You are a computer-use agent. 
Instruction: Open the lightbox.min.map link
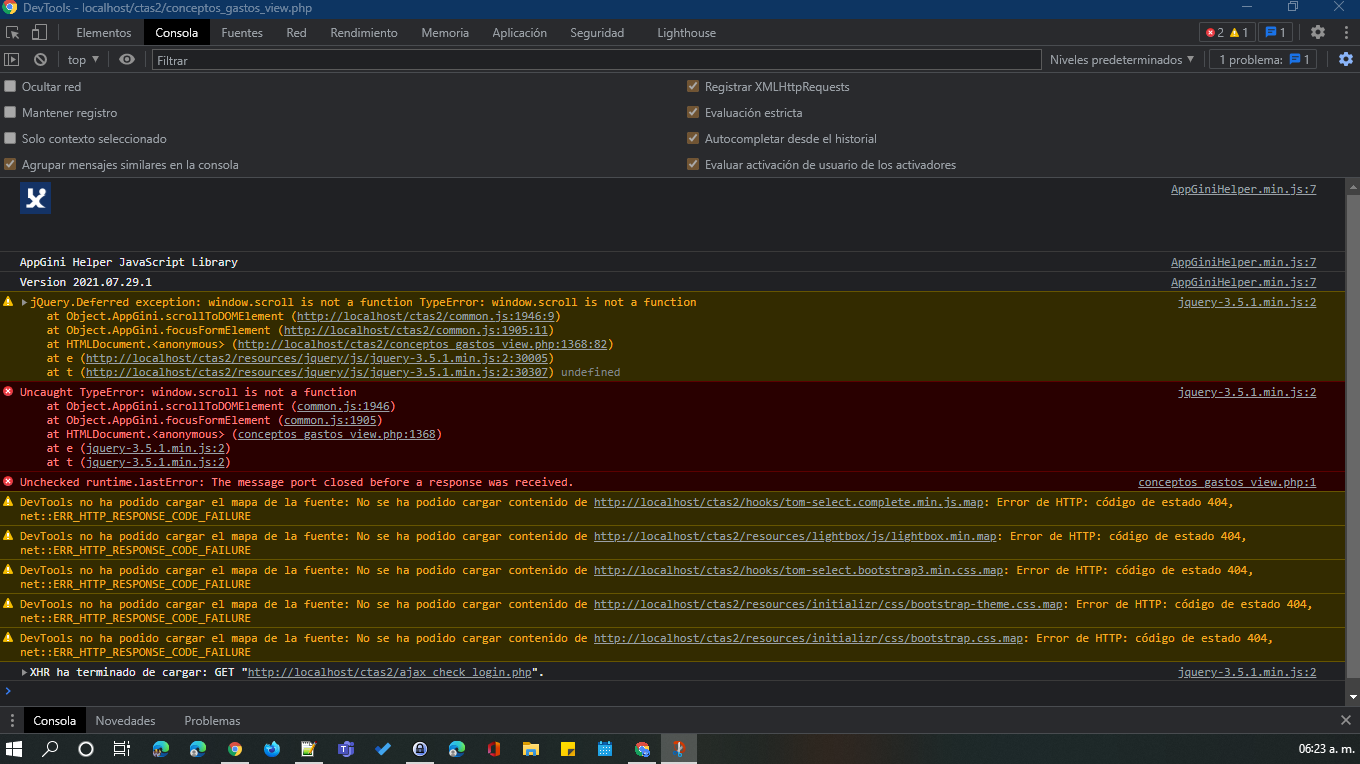pyautogui.click(x=795, y=536)
